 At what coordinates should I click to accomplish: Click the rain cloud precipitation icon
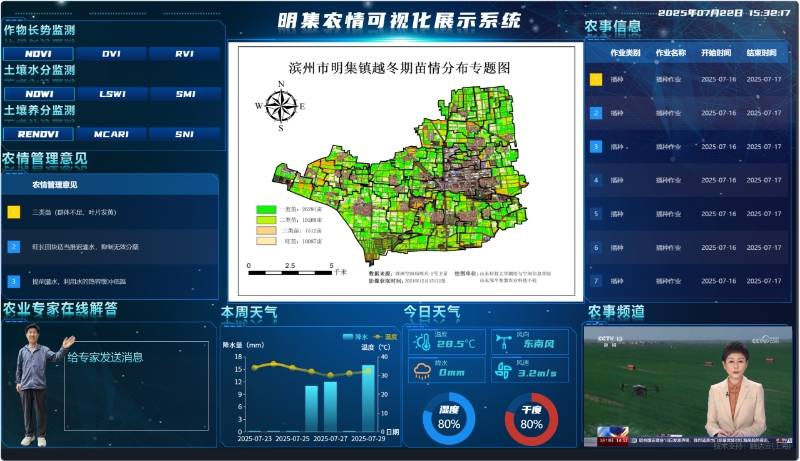click(x=422, y=371)
